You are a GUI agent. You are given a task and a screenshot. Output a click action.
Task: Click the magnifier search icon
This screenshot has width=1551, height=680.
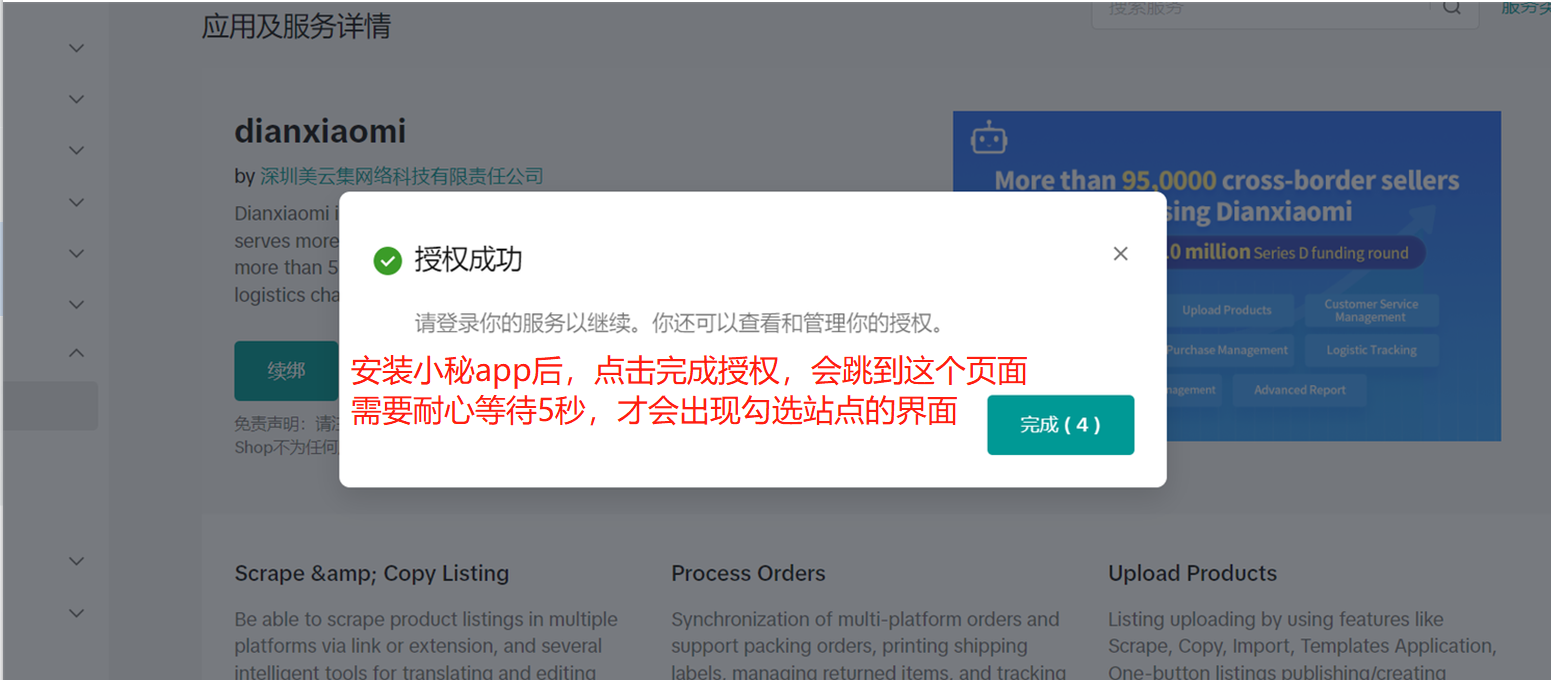[1452, 8]
